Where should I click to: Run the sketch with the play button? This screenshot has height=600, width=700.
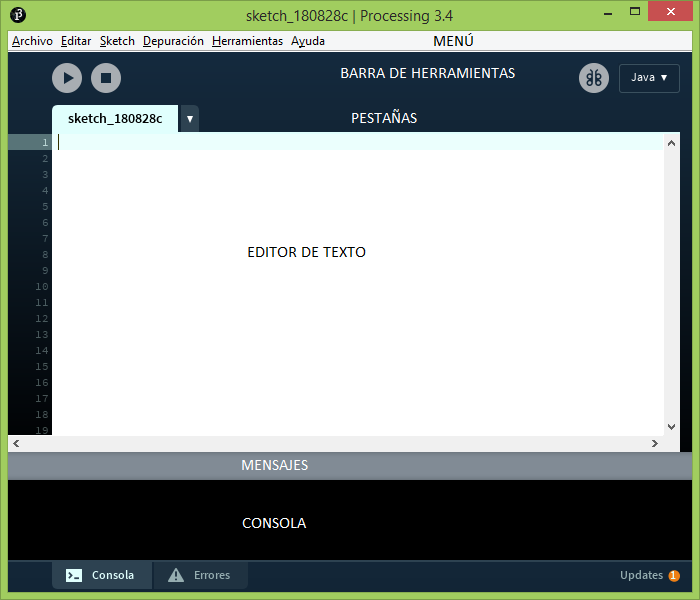click(x=67, y=78)
